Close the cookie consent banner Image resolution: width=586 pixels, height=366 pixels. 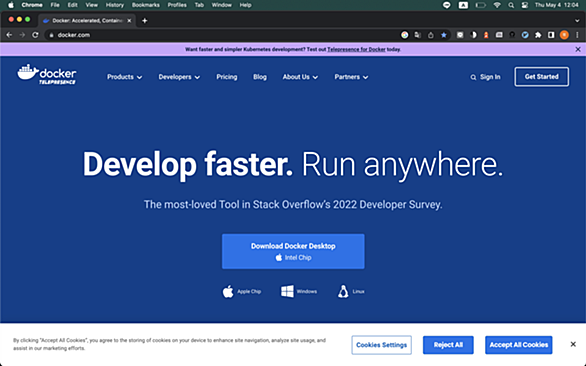point(573,344)
